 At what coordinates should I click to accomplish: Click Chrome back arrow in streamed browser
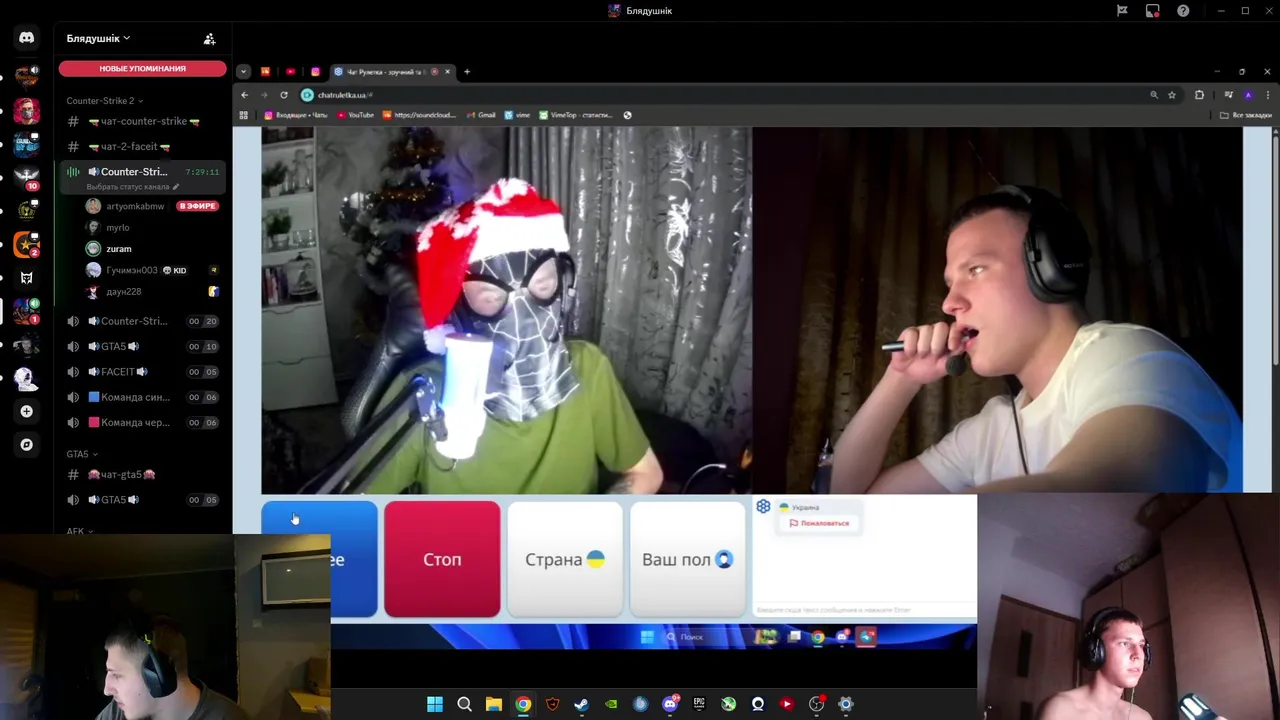245,95
